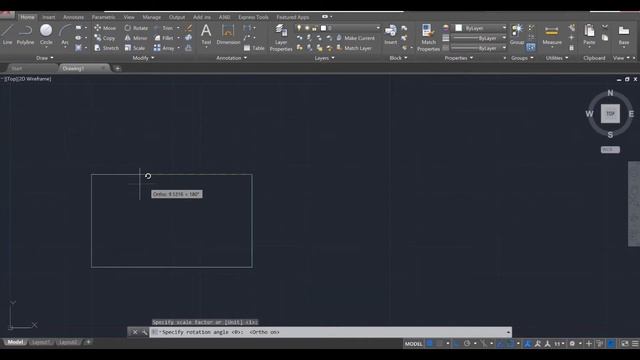Screen dimensions: 640x360
Task: Select the Polyline tool
Action: pos(25,34)
